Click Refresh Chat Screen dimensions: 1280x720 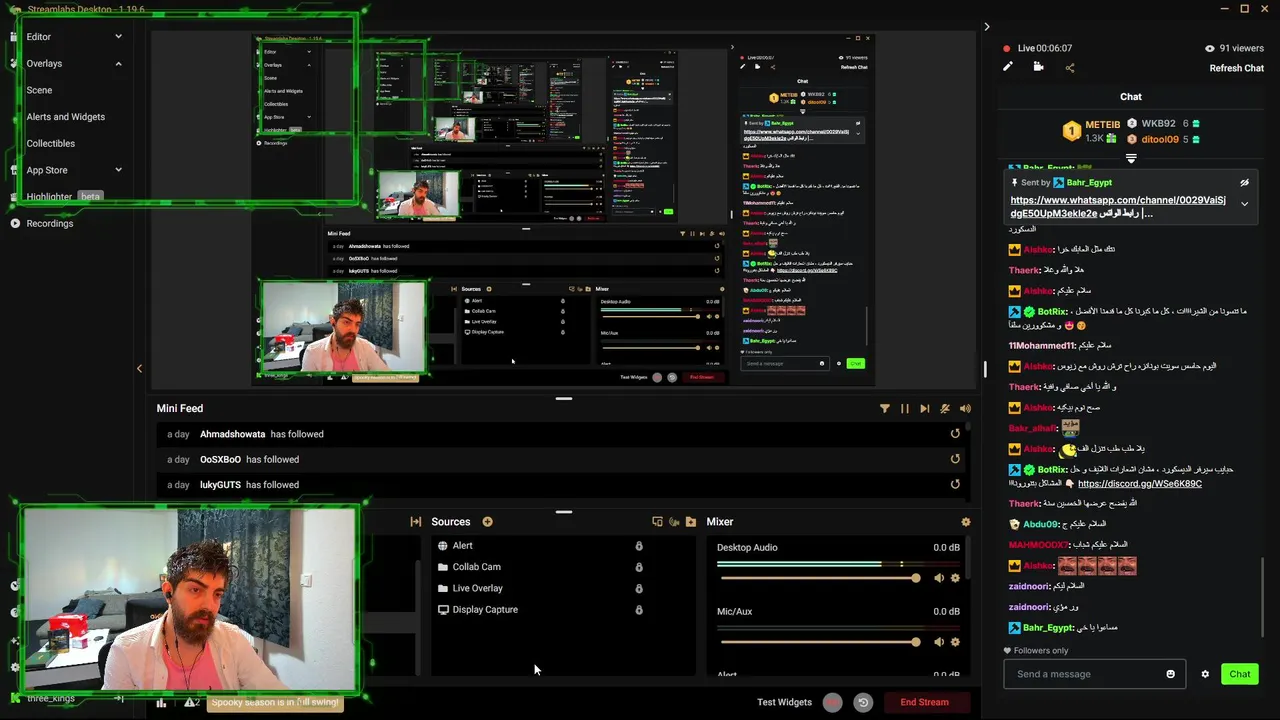[1237, 68]
